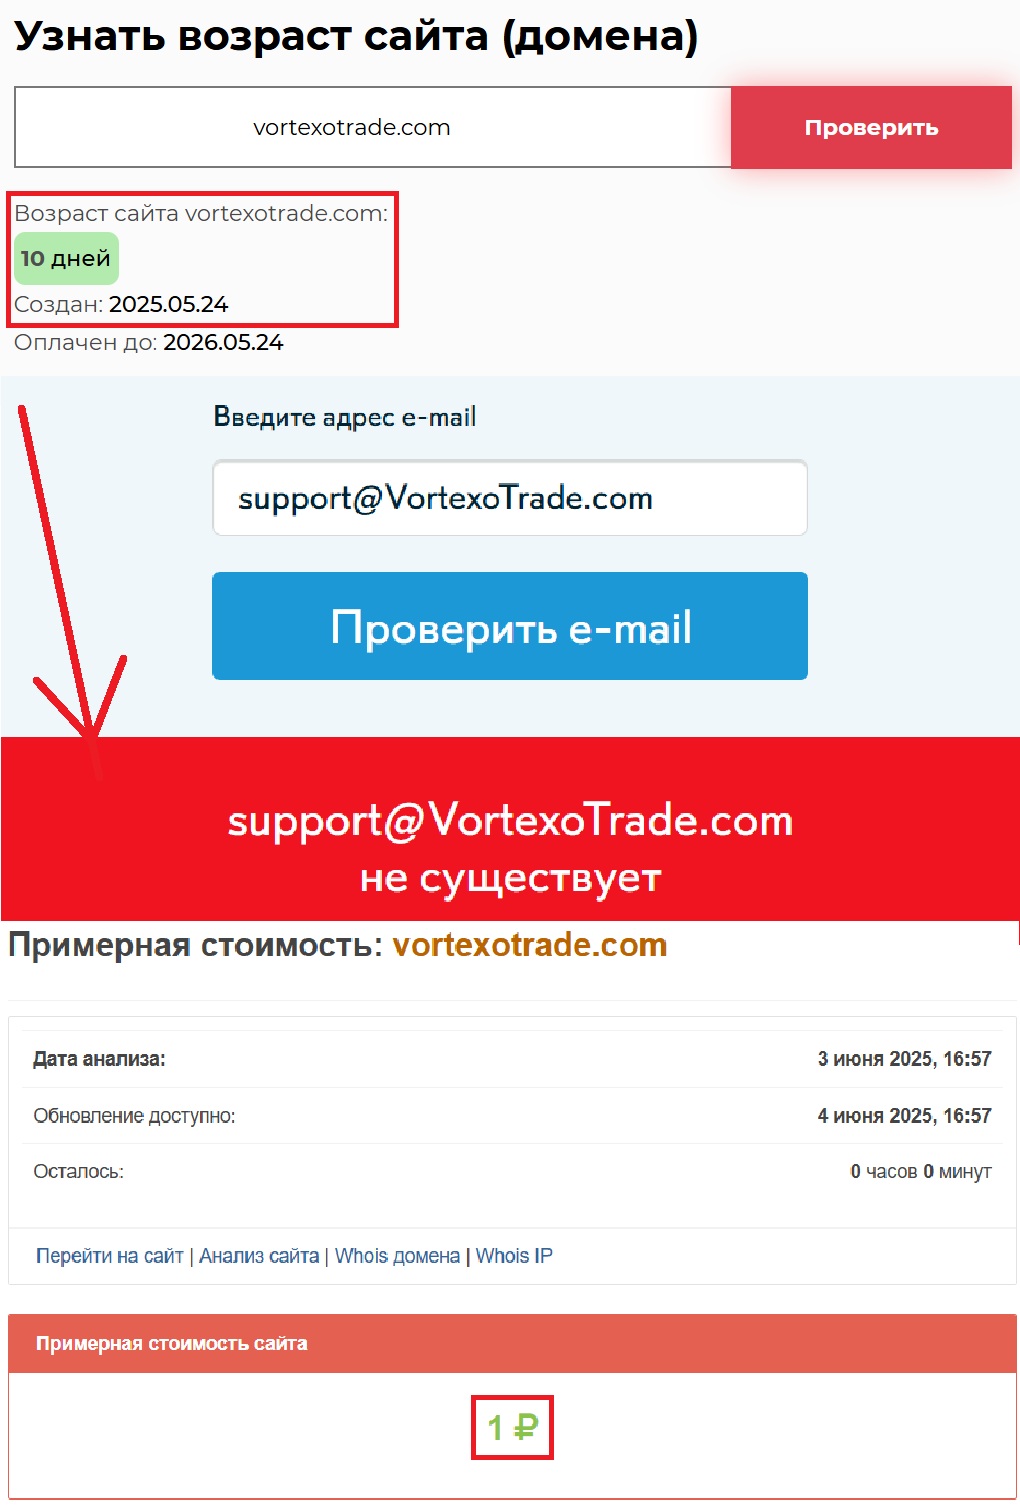Viewport: 1020px width, 1505px height.
Task: Click the domain input field with vortexotrade.com
Action: (x=373, y=127)
